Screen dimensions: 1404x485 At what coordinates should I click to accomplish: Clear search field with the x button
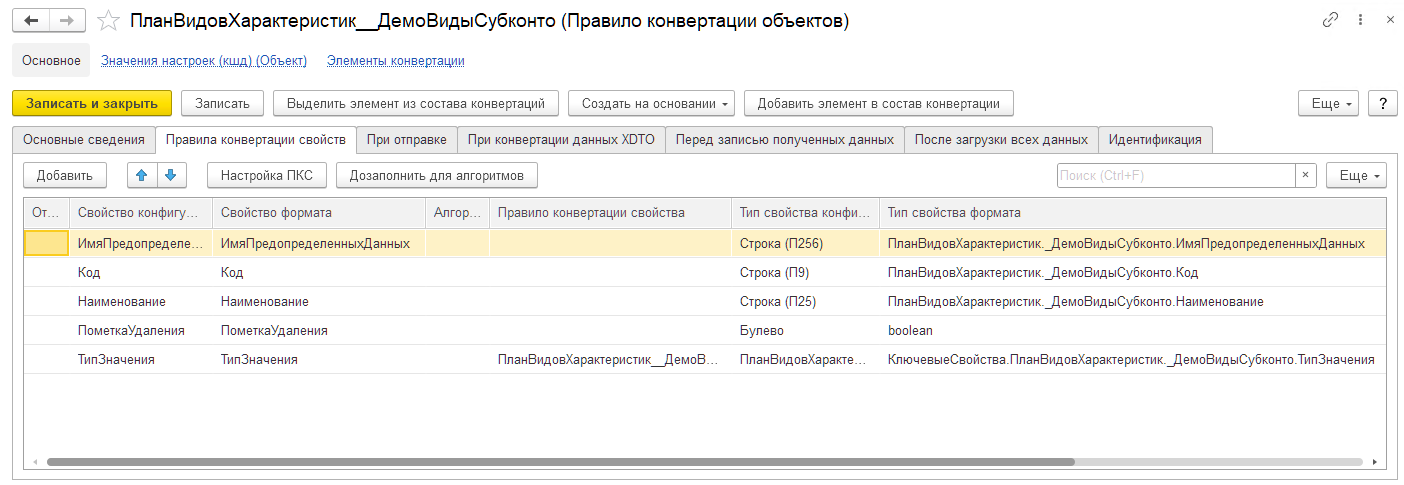point(1305,175)
